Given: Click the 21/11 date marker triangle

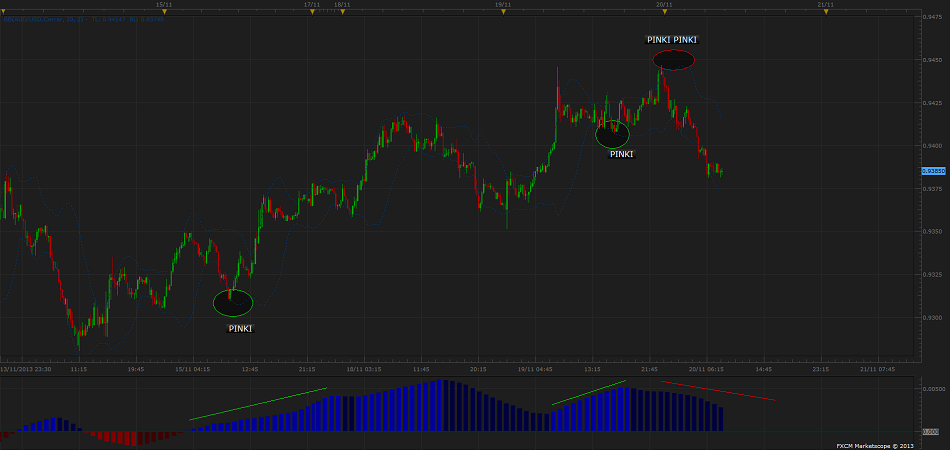Looking at the screenshot, I should [x=825, y=11].
